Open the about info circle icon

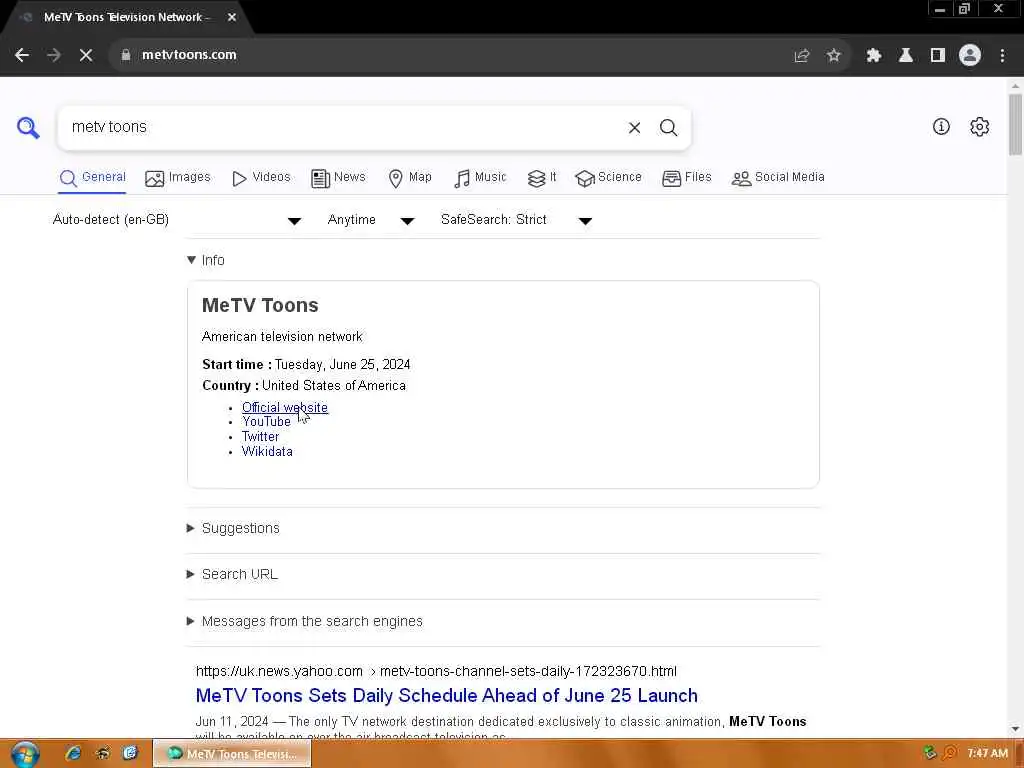(x=940, y=127)
